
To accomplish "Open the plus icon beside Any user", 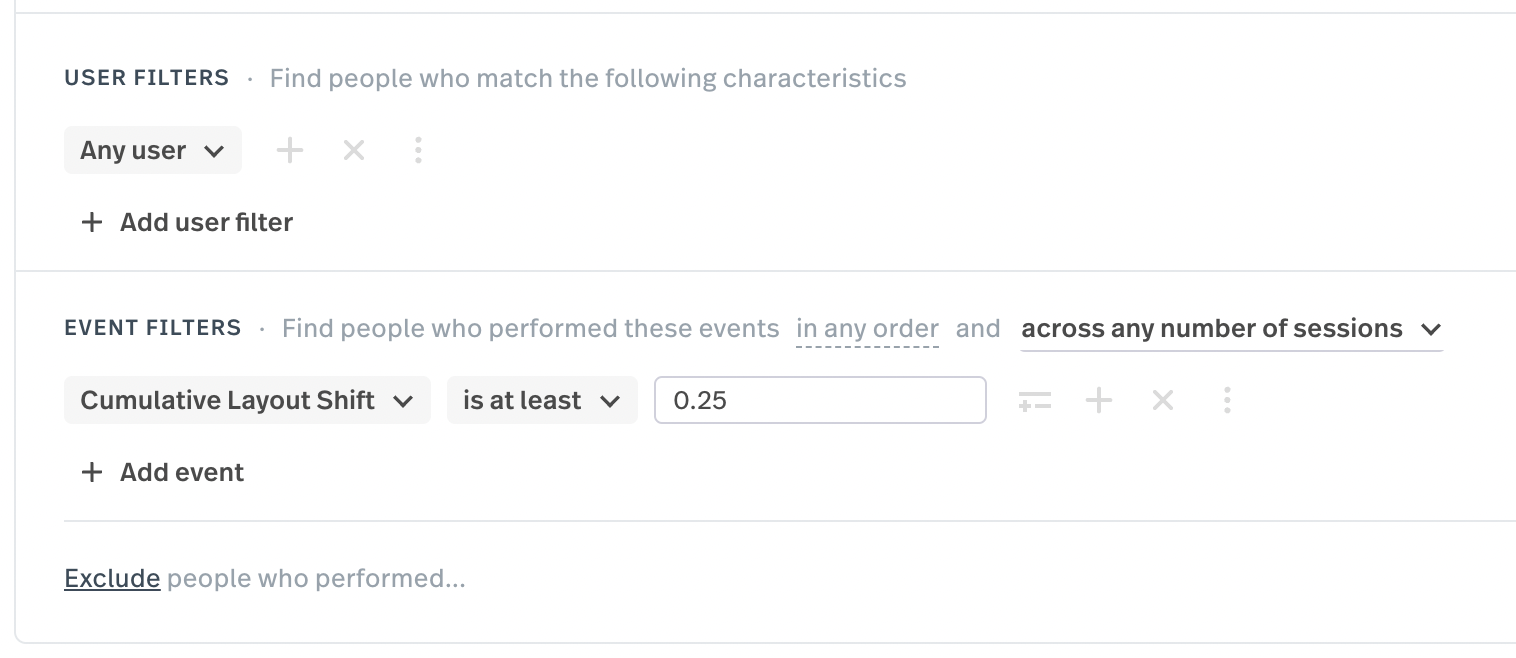I will (289, 150).
